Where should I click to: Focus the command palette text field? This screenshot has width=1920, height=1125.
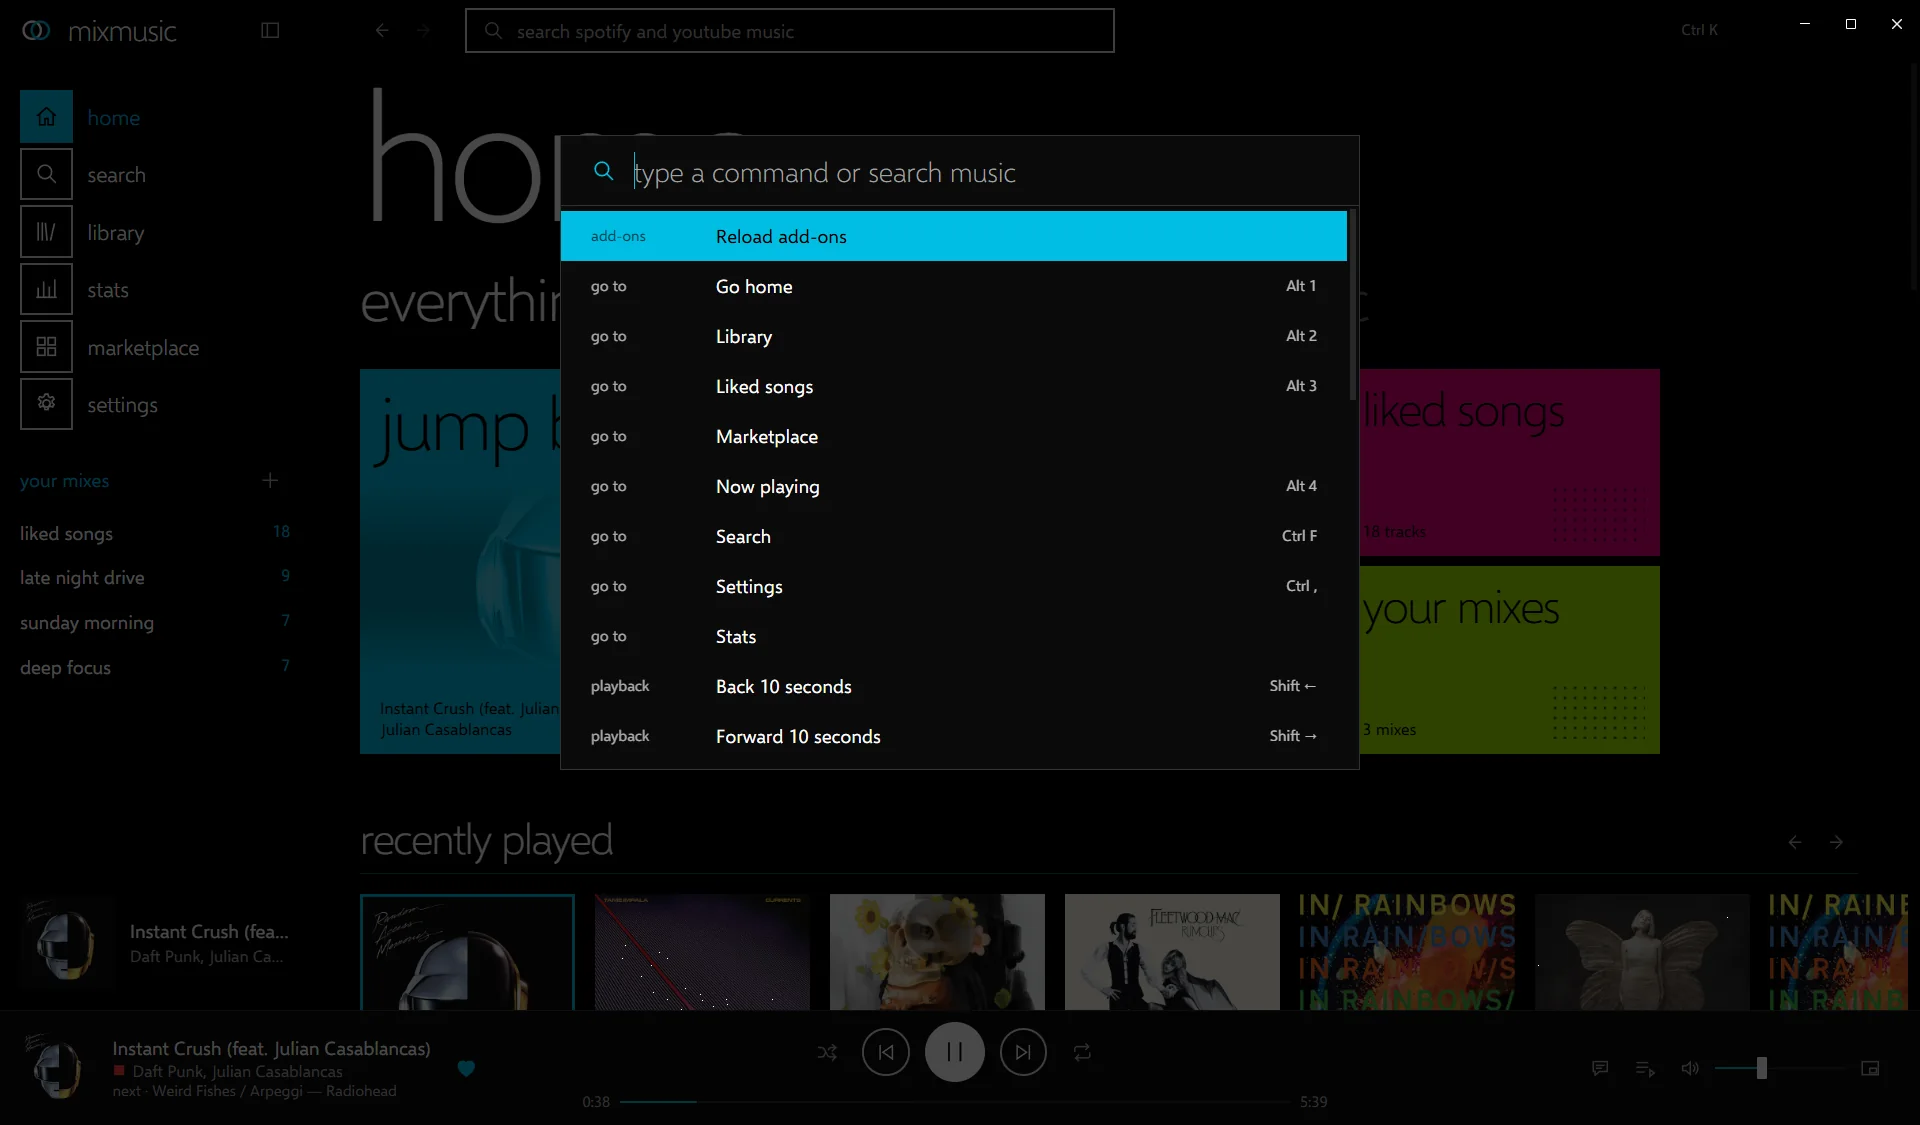pos(980,172)
